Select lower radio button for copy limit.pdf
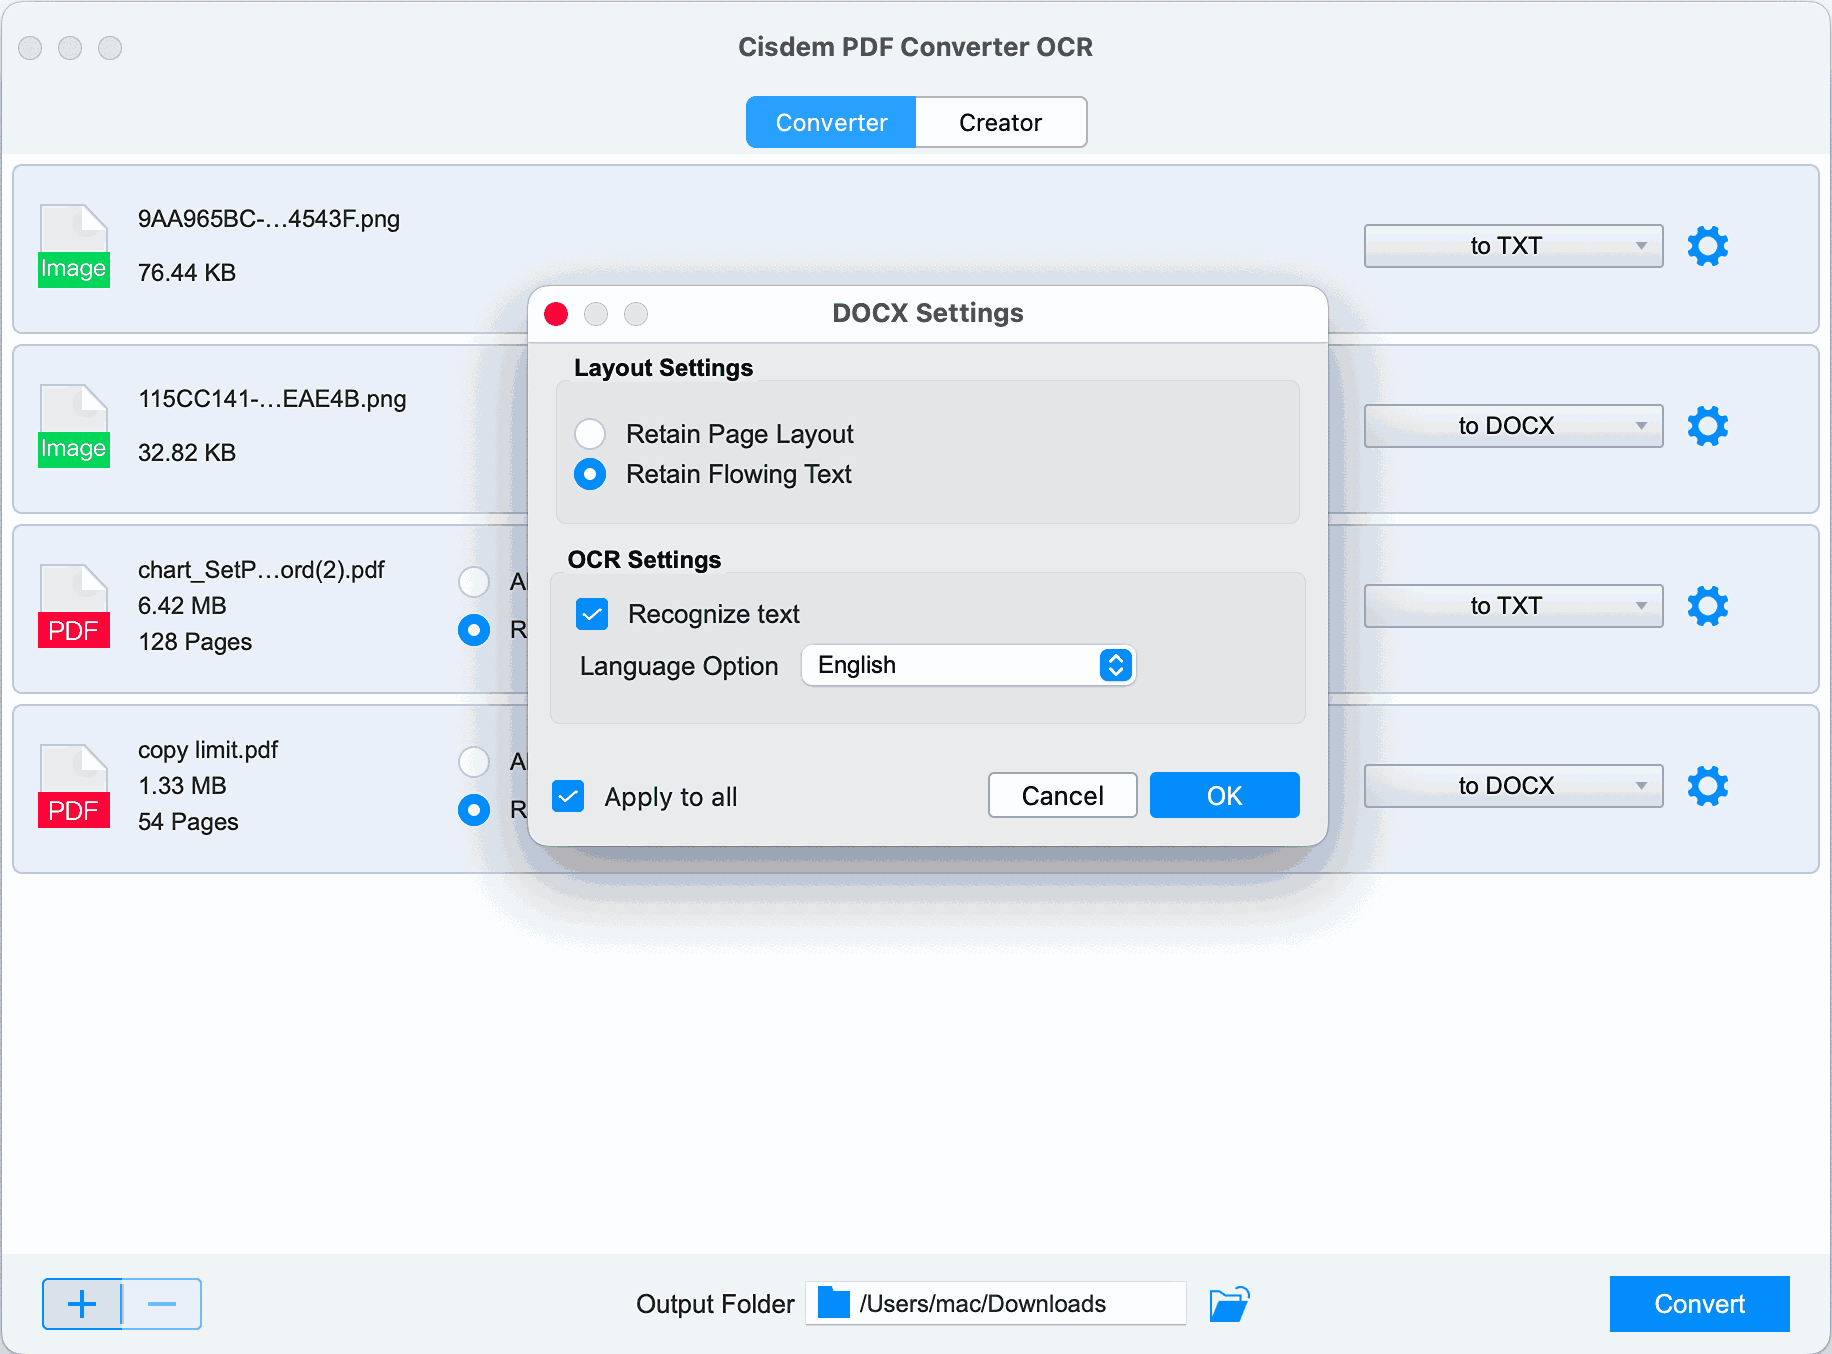1832x1354 pixels. tap(474, 810)
